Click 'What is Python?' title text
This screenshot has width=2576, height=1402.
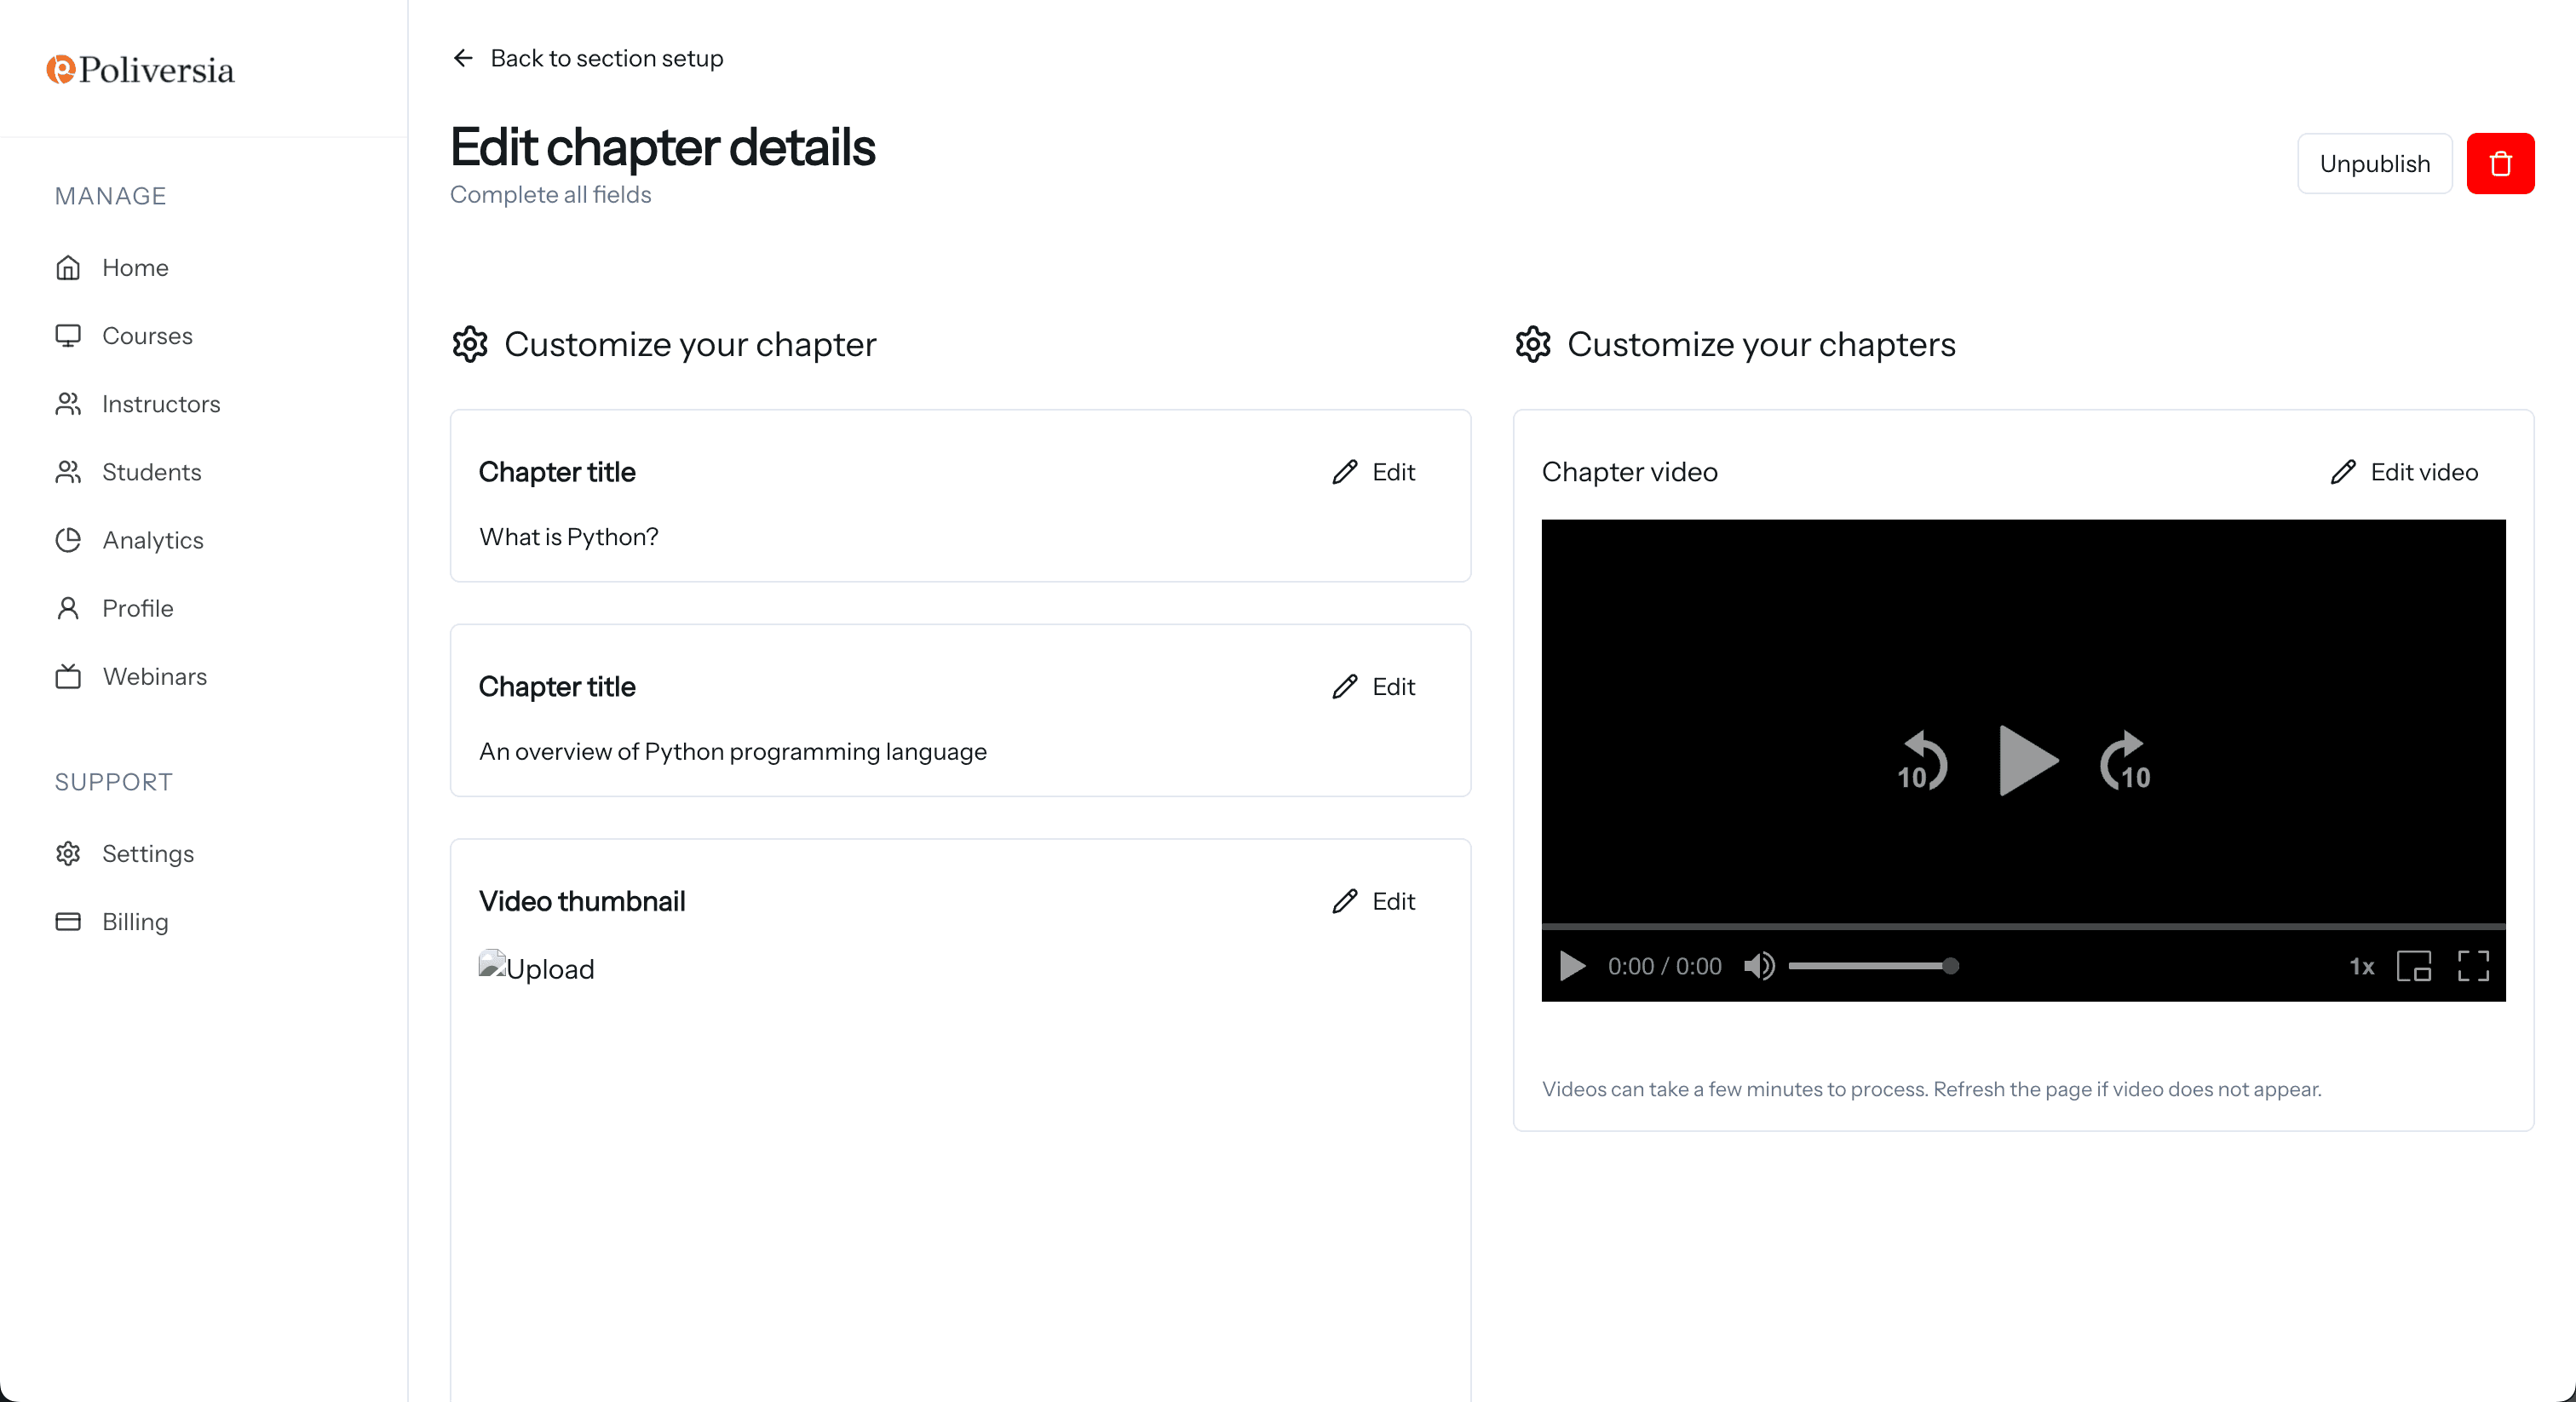(569, 537)
